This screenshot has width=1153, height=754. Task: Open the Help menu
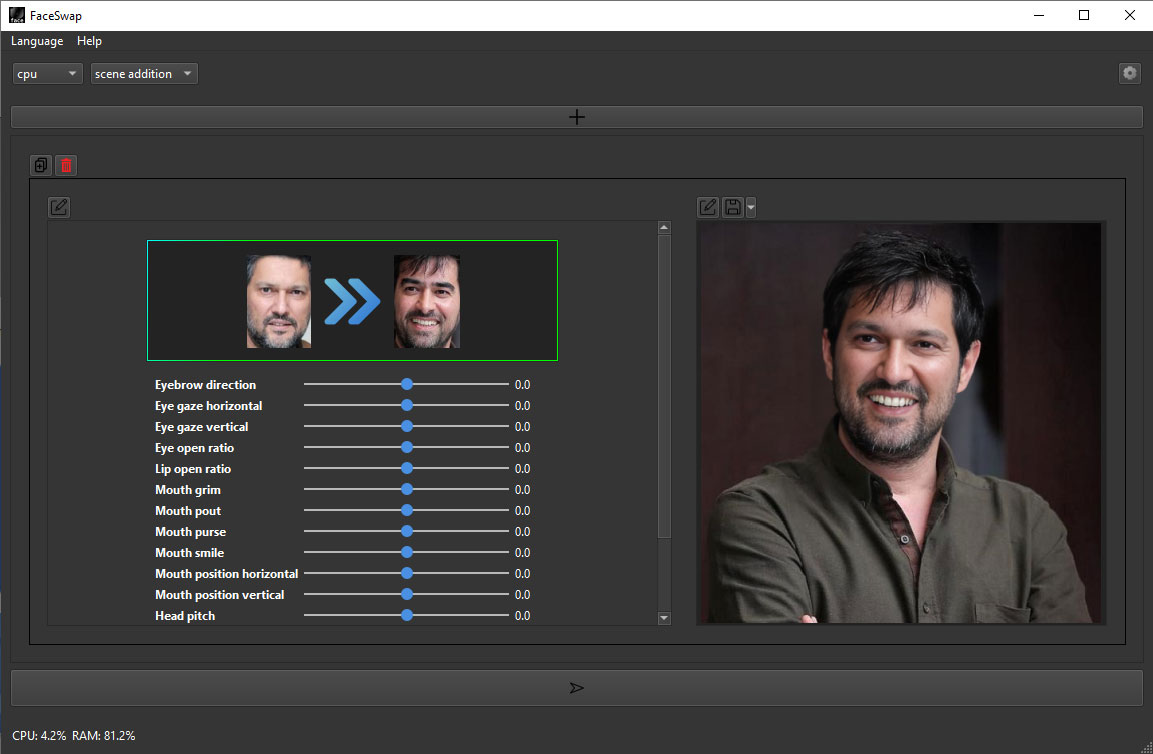click(89, 41)
